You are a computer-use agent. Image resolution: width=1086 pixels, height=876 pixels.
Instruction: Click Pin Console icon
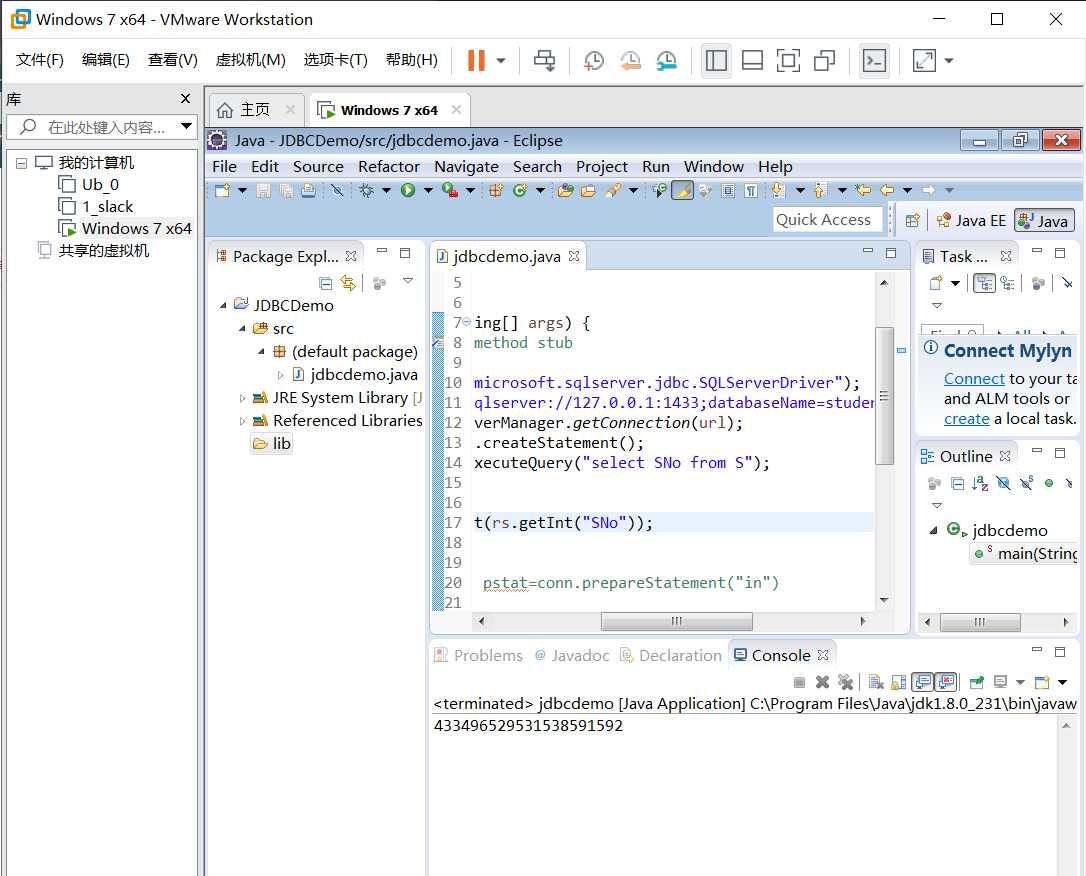pos(977,682)
